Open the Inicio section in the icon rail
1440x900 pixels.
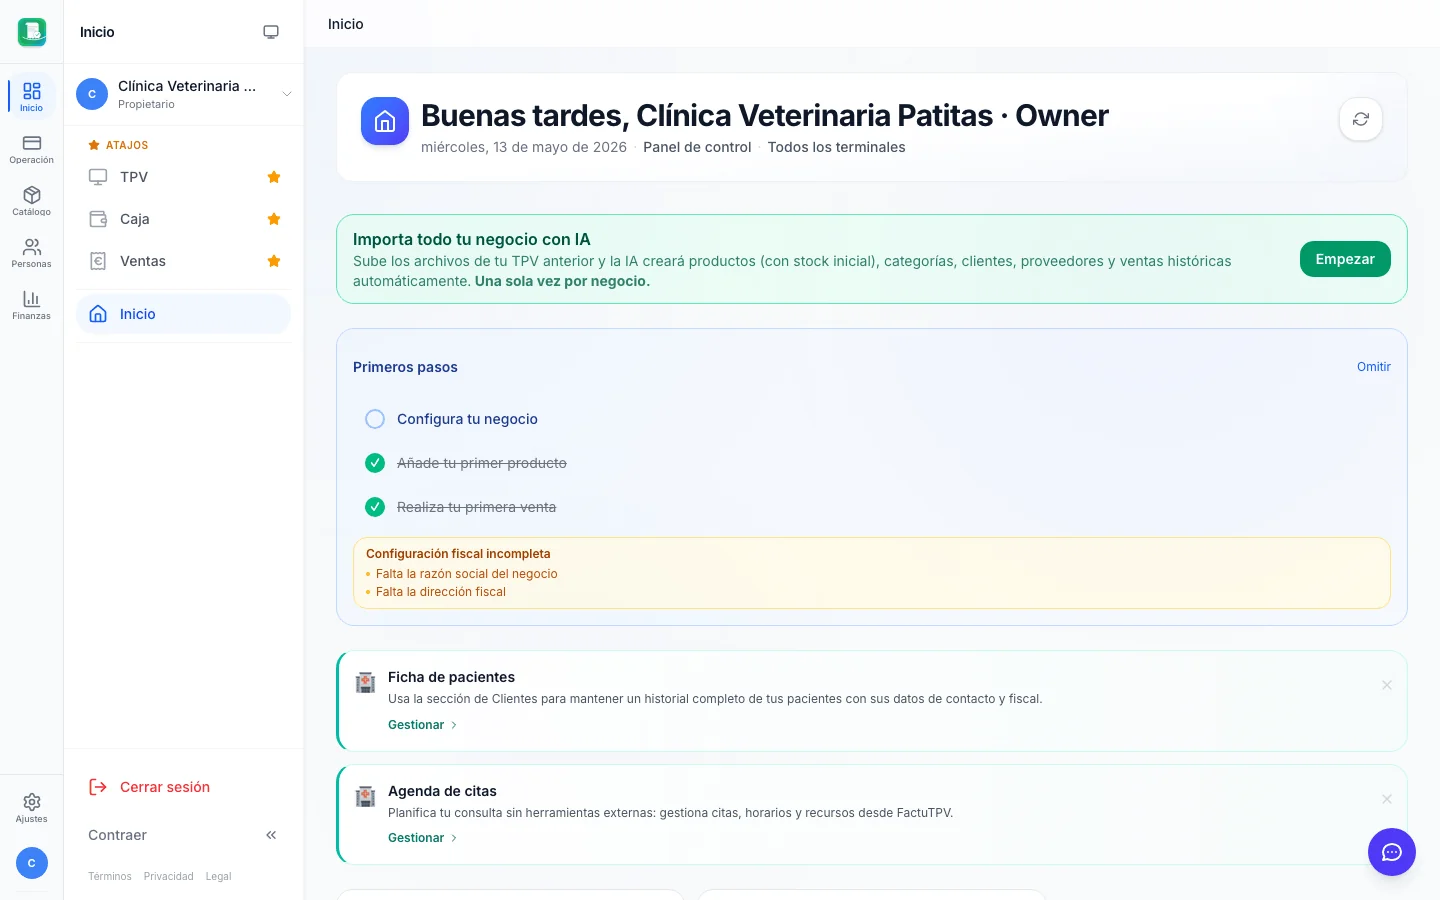[32, 96]
